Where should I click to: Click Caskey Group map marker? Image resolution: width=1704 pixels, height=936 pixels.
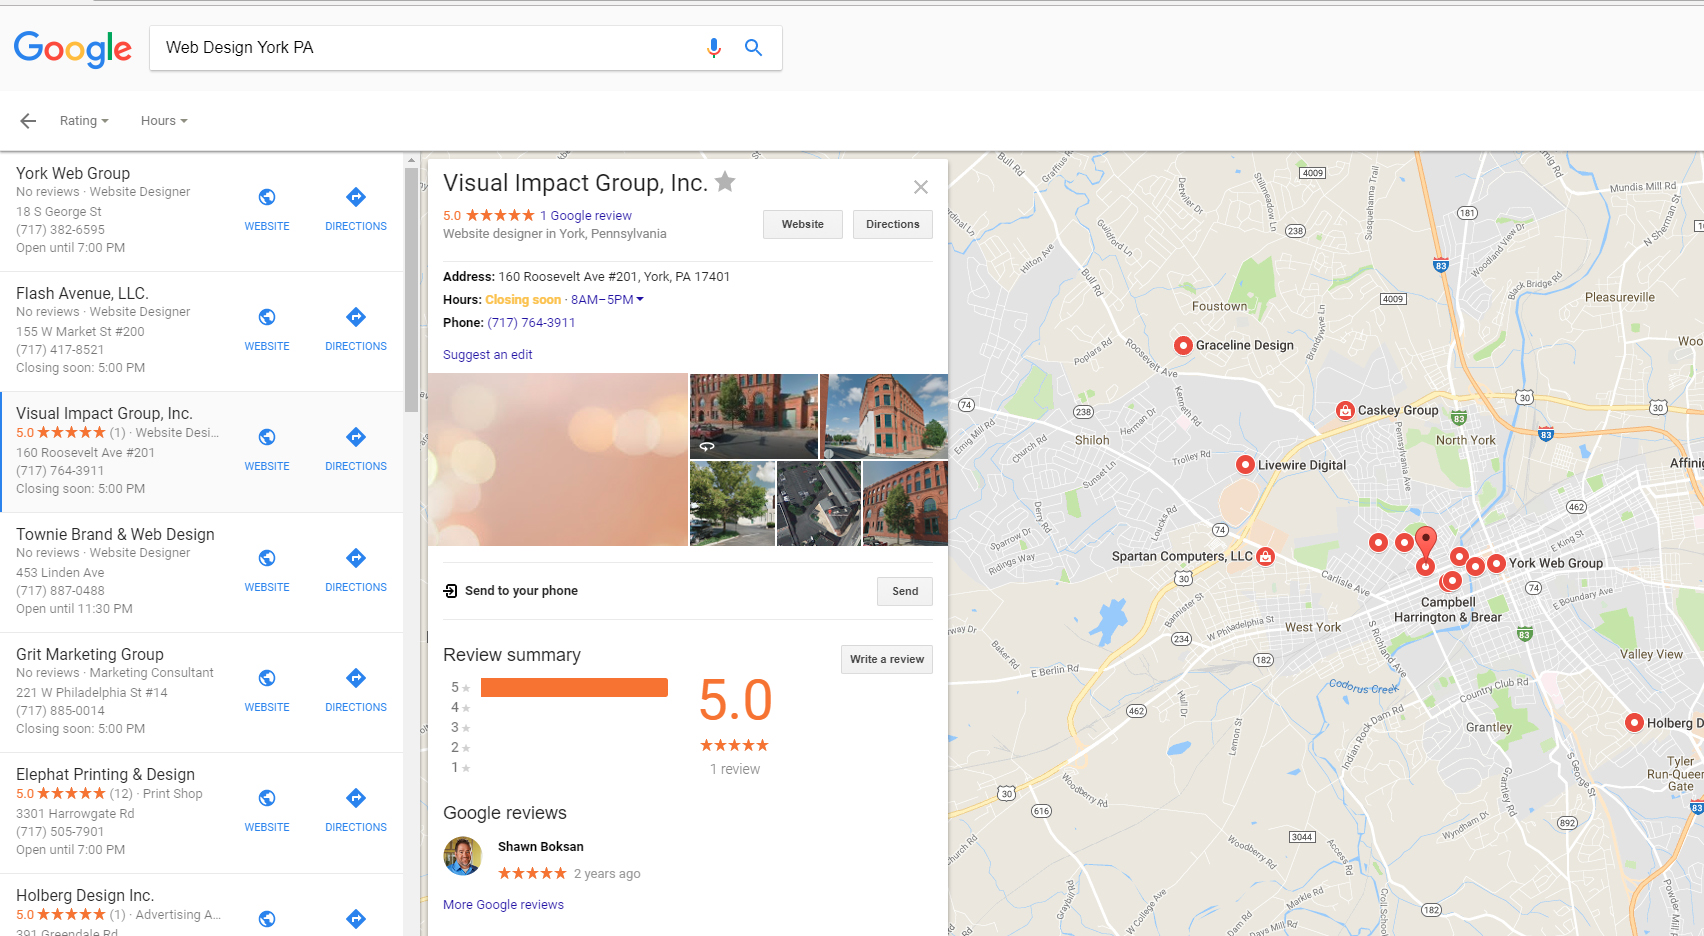point(1346,410)
